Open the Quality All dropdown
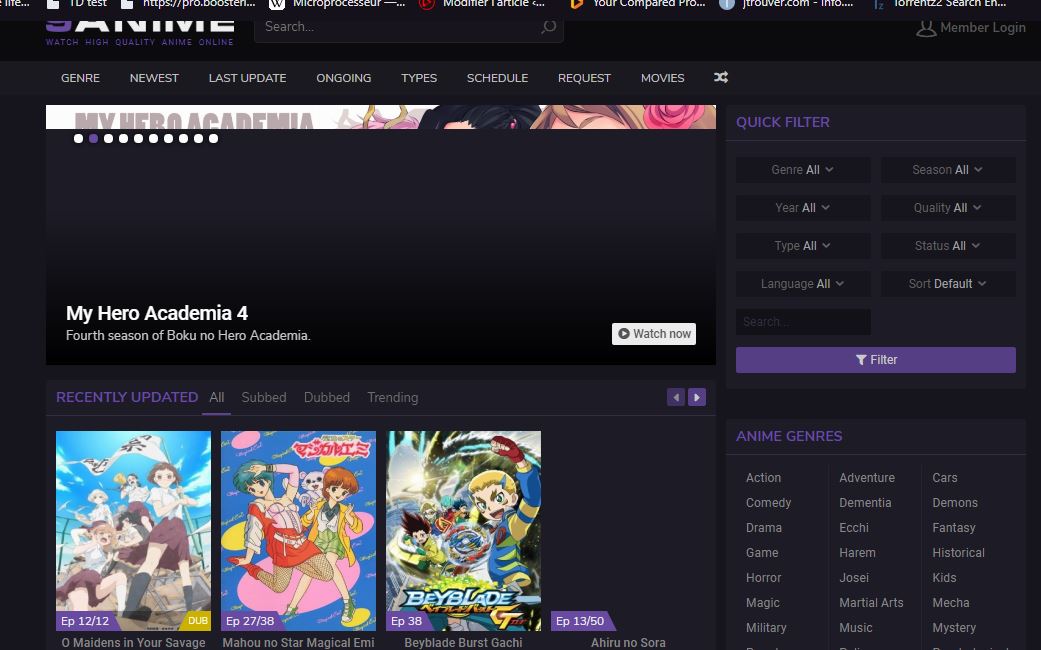Viewport: 1041px width, 650px height. click(x=948, y=208)
